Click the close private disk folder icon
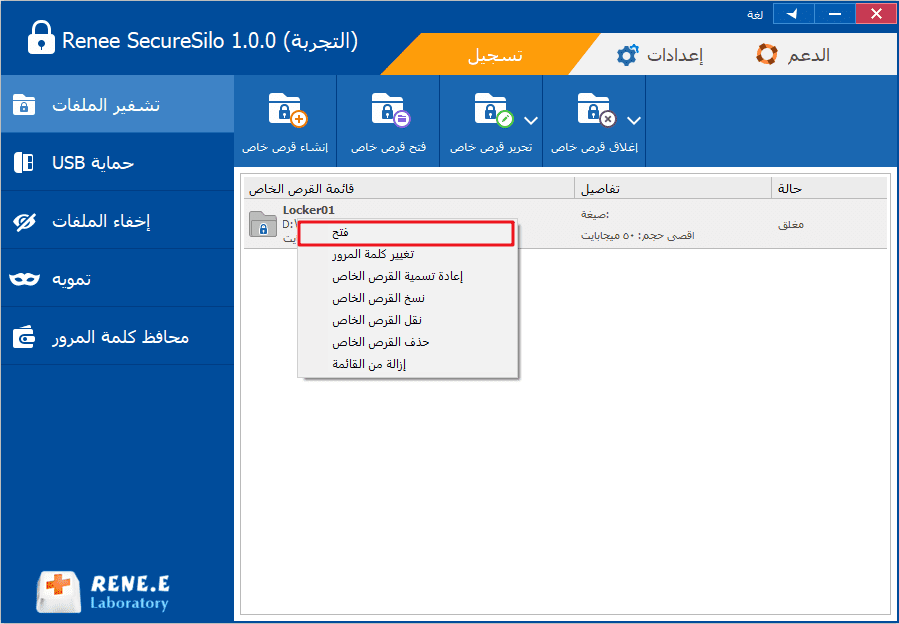The image size is (899, 624). 596,110
